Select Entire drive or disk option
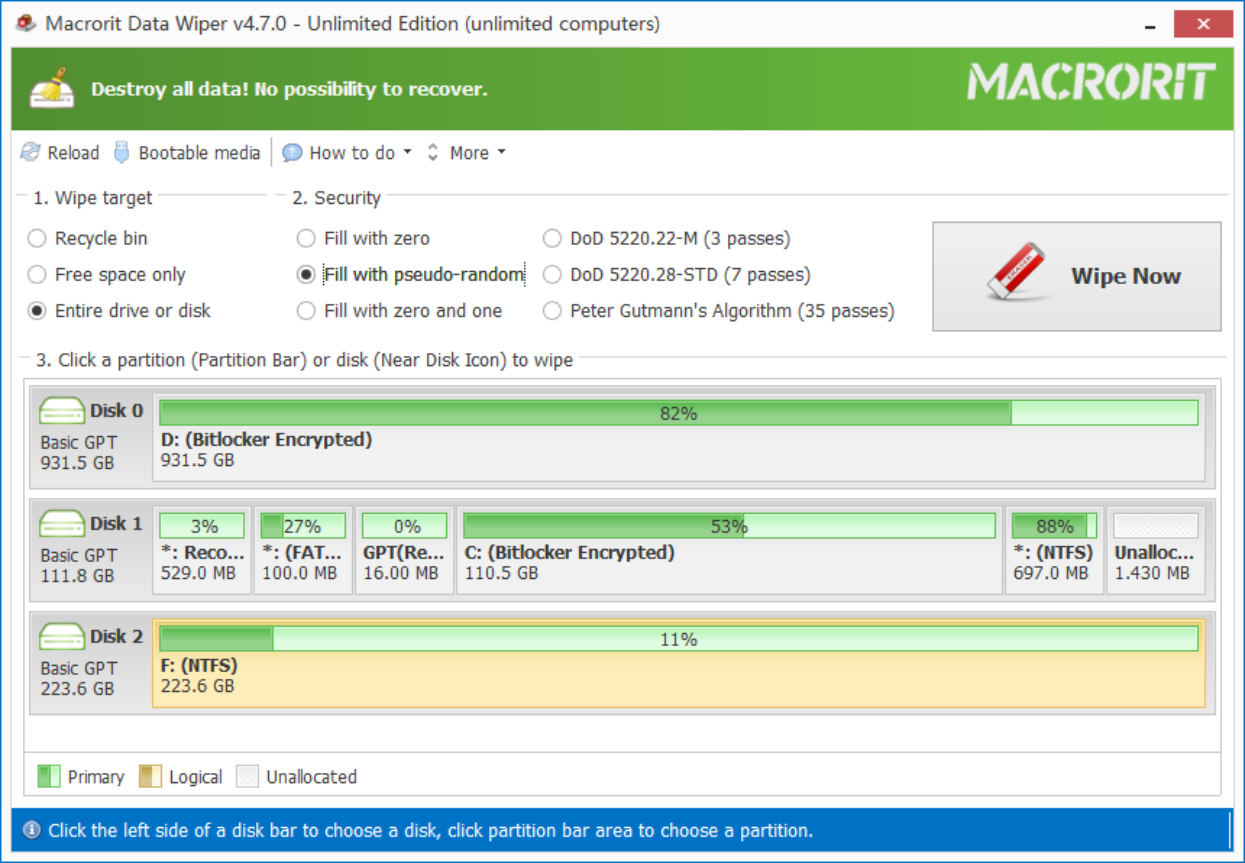1245x863 pixels. (120, 310)
